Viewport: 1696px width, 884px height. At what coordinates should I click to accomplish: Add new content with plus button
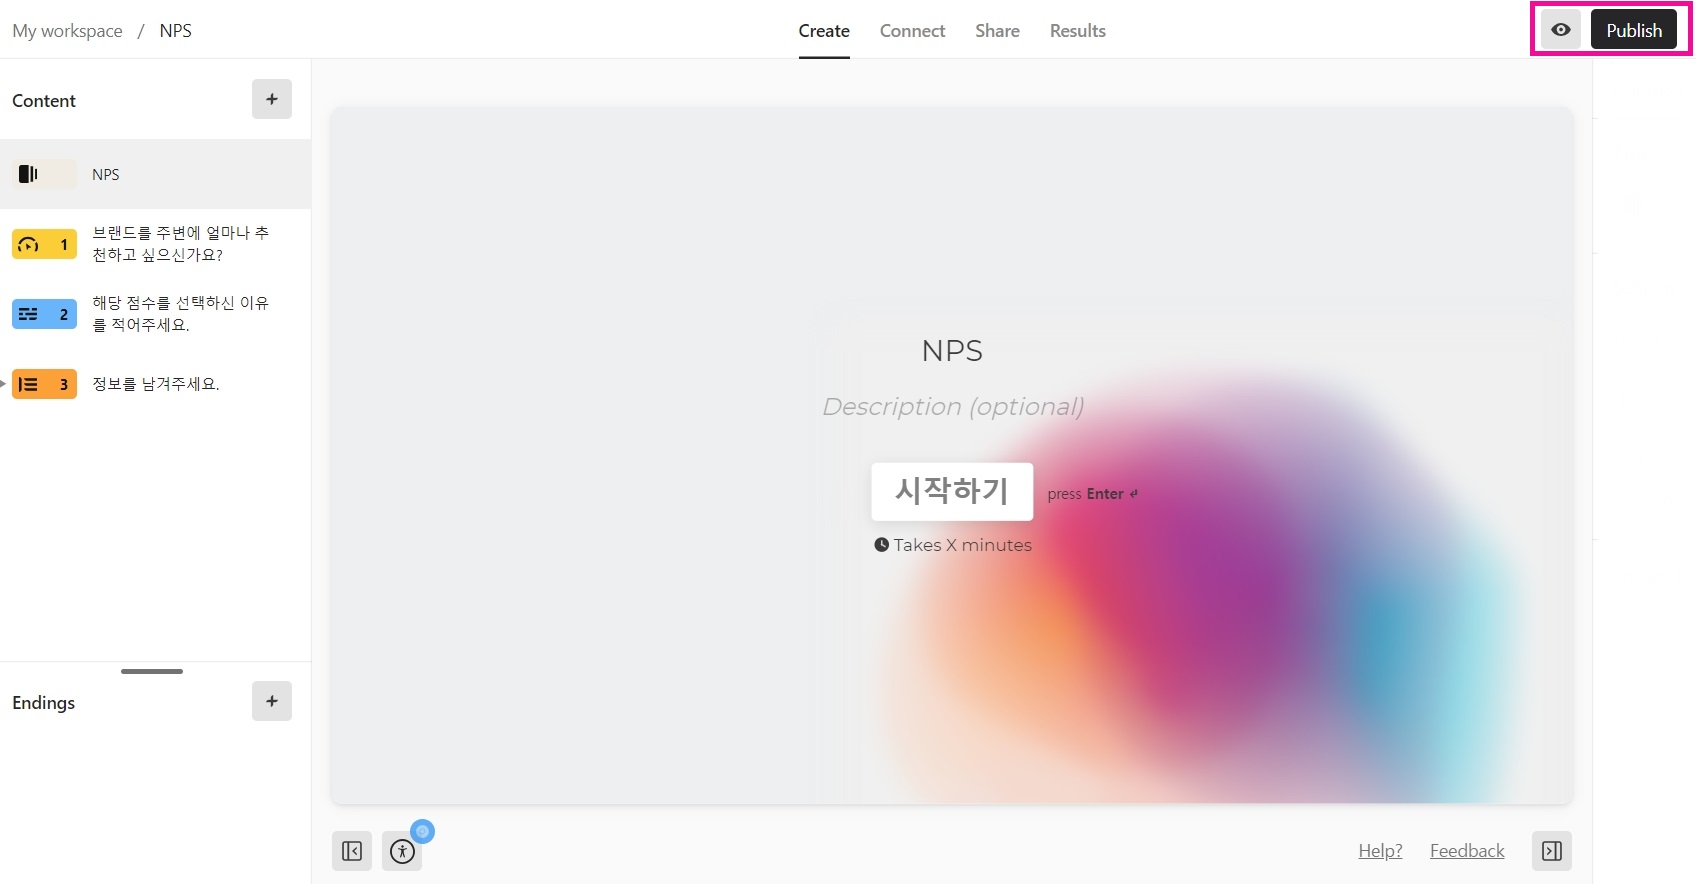271,99
